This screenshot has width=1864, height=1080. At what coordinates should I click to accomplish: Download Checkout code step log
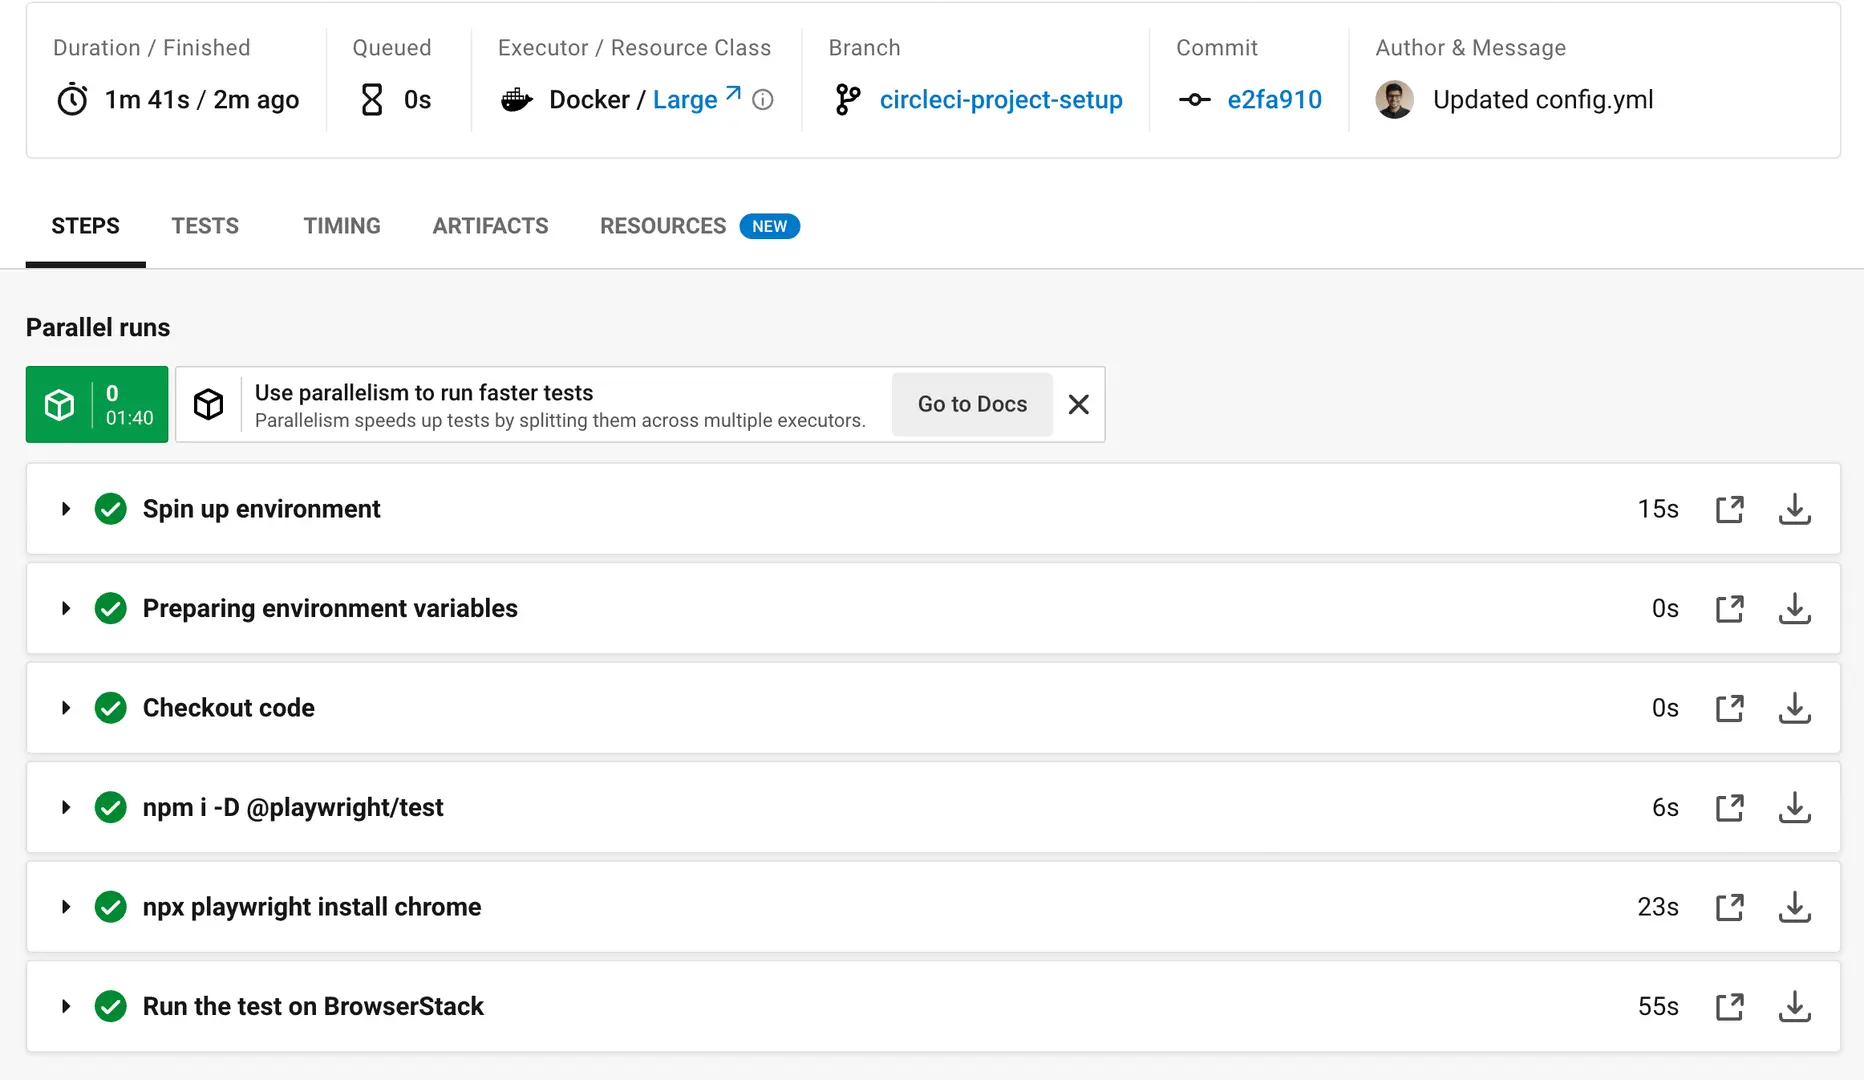coord(1794,708)
